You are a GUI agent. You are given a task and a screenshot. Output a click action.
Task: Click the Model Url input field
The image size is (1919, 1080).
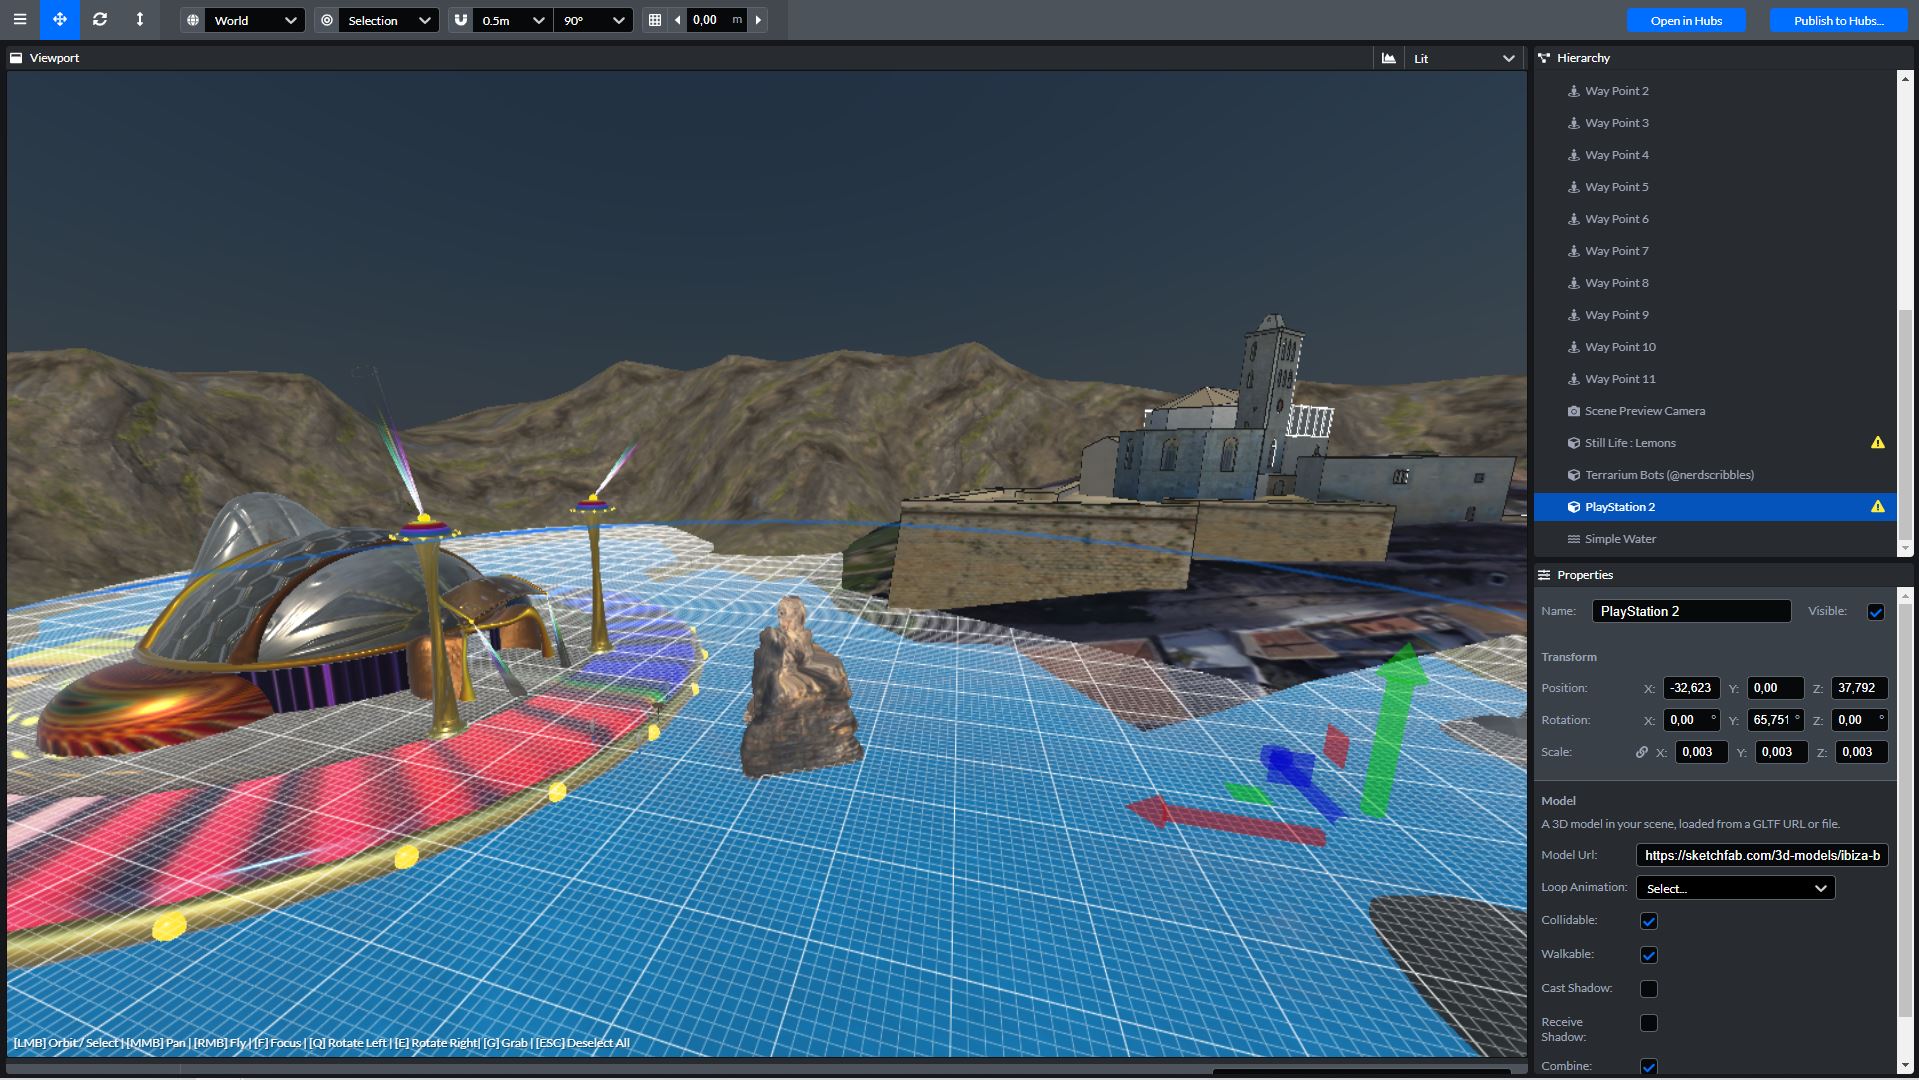(x=1761, y=855)
